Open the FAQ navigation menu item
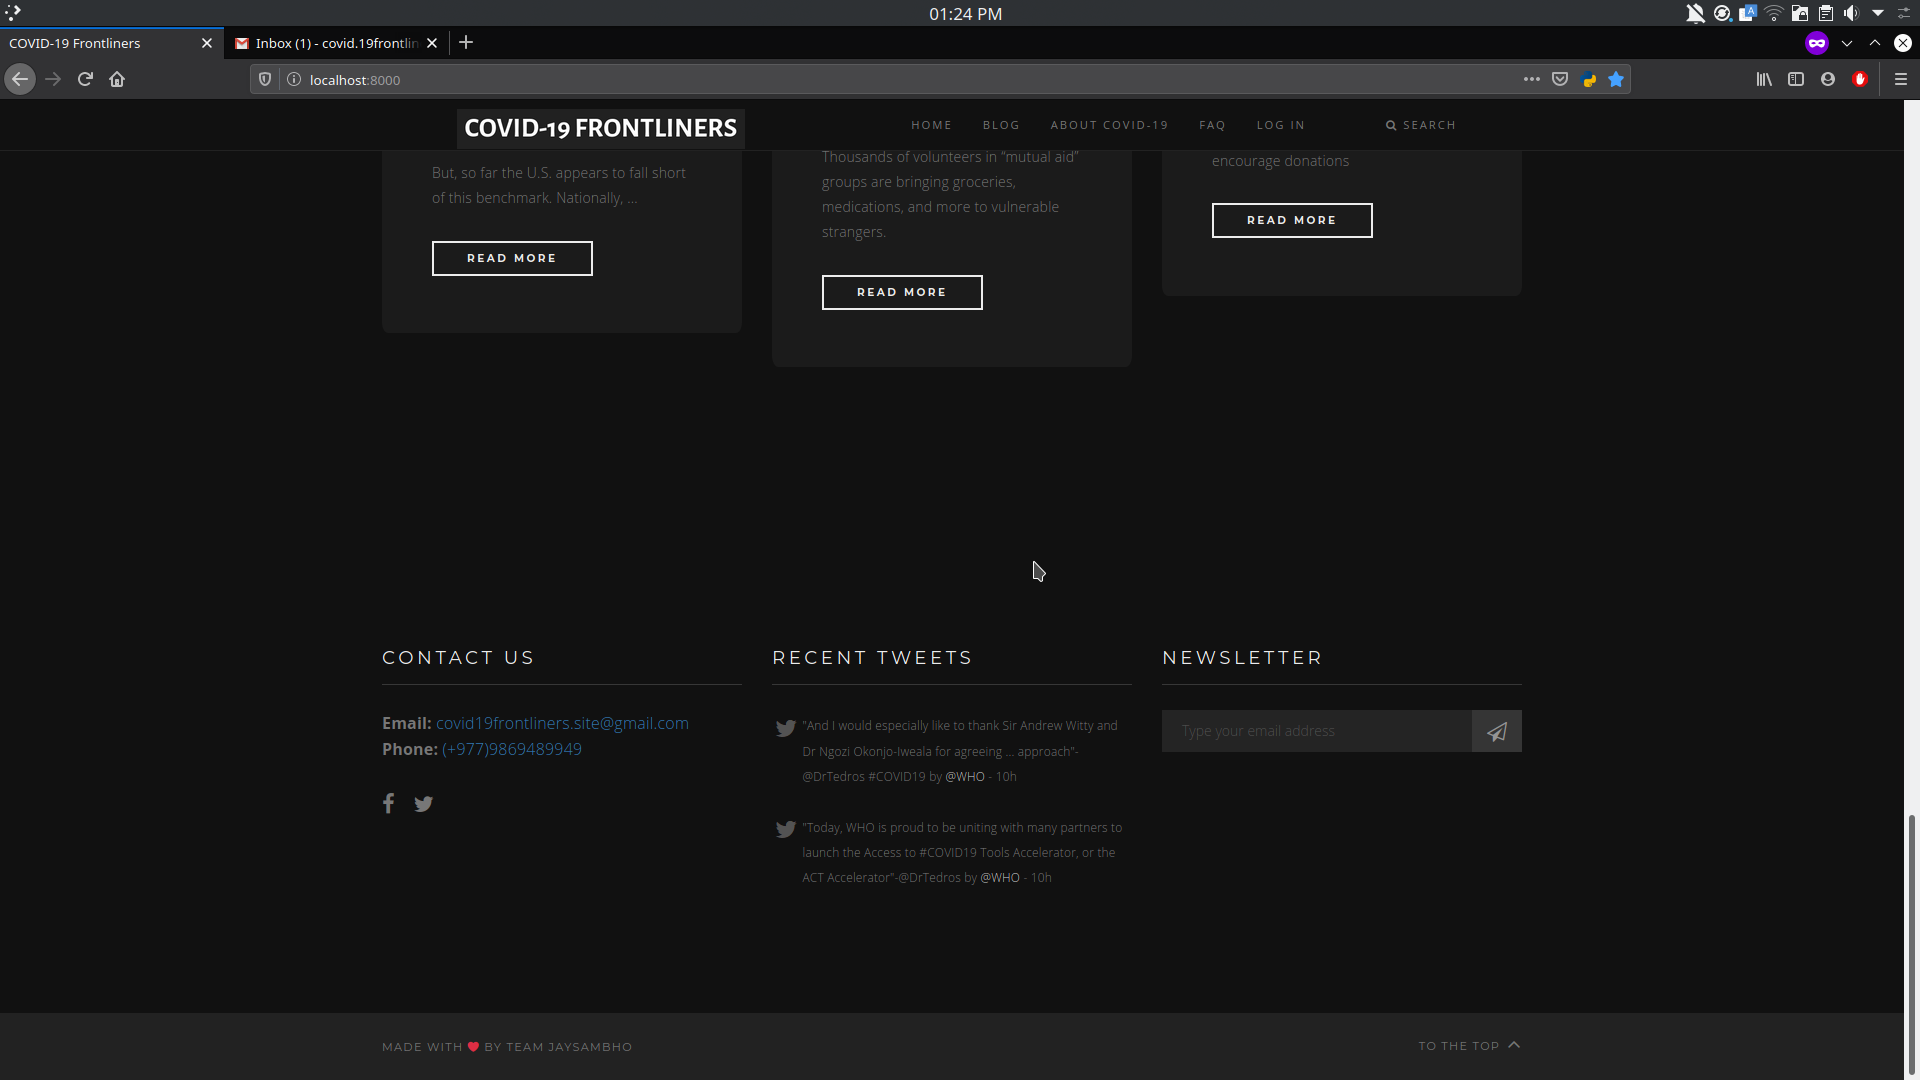The height and width of the screenshot is (1080, 1920). (x=1212, y=125)
